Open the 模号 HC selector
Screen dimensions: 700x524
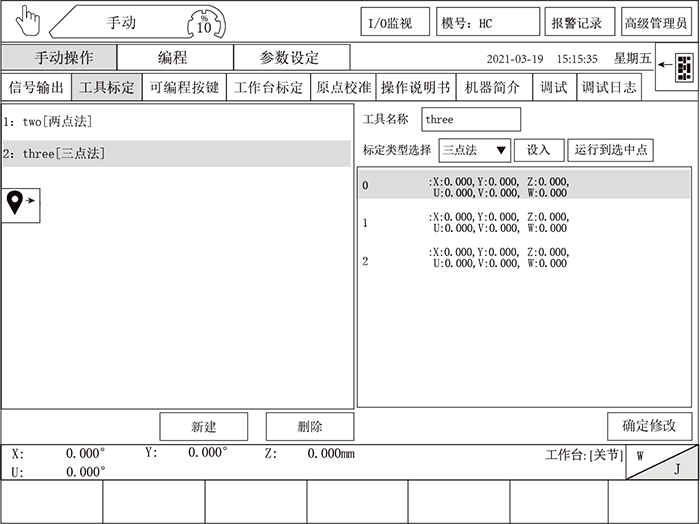click(x=489, y=23)
